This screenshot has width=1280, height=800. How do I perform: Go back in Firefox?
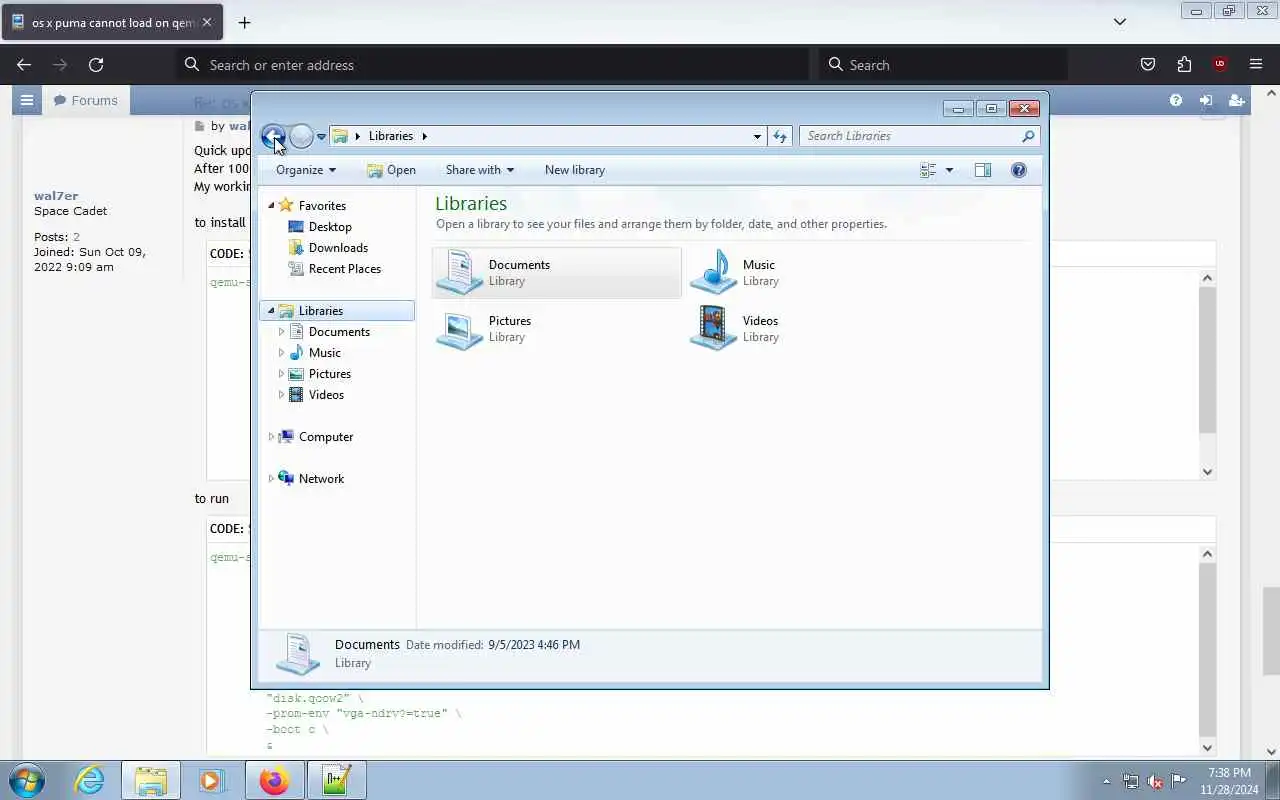[24, 64]
